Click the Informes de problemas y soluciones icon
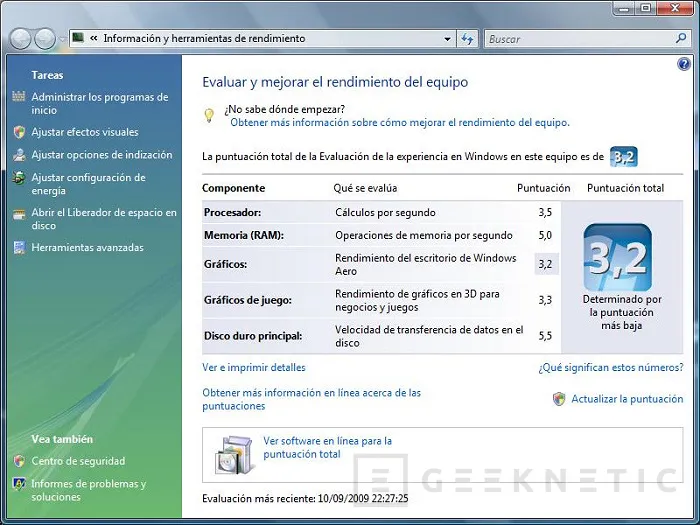Viewport: 700px width, 525px height. coord(19,484)
